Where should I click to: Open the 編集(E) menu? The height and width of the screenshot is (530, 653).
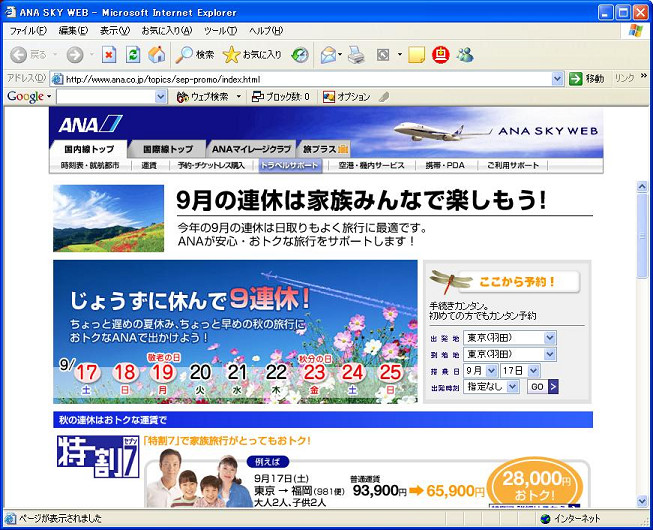point(73,31)
